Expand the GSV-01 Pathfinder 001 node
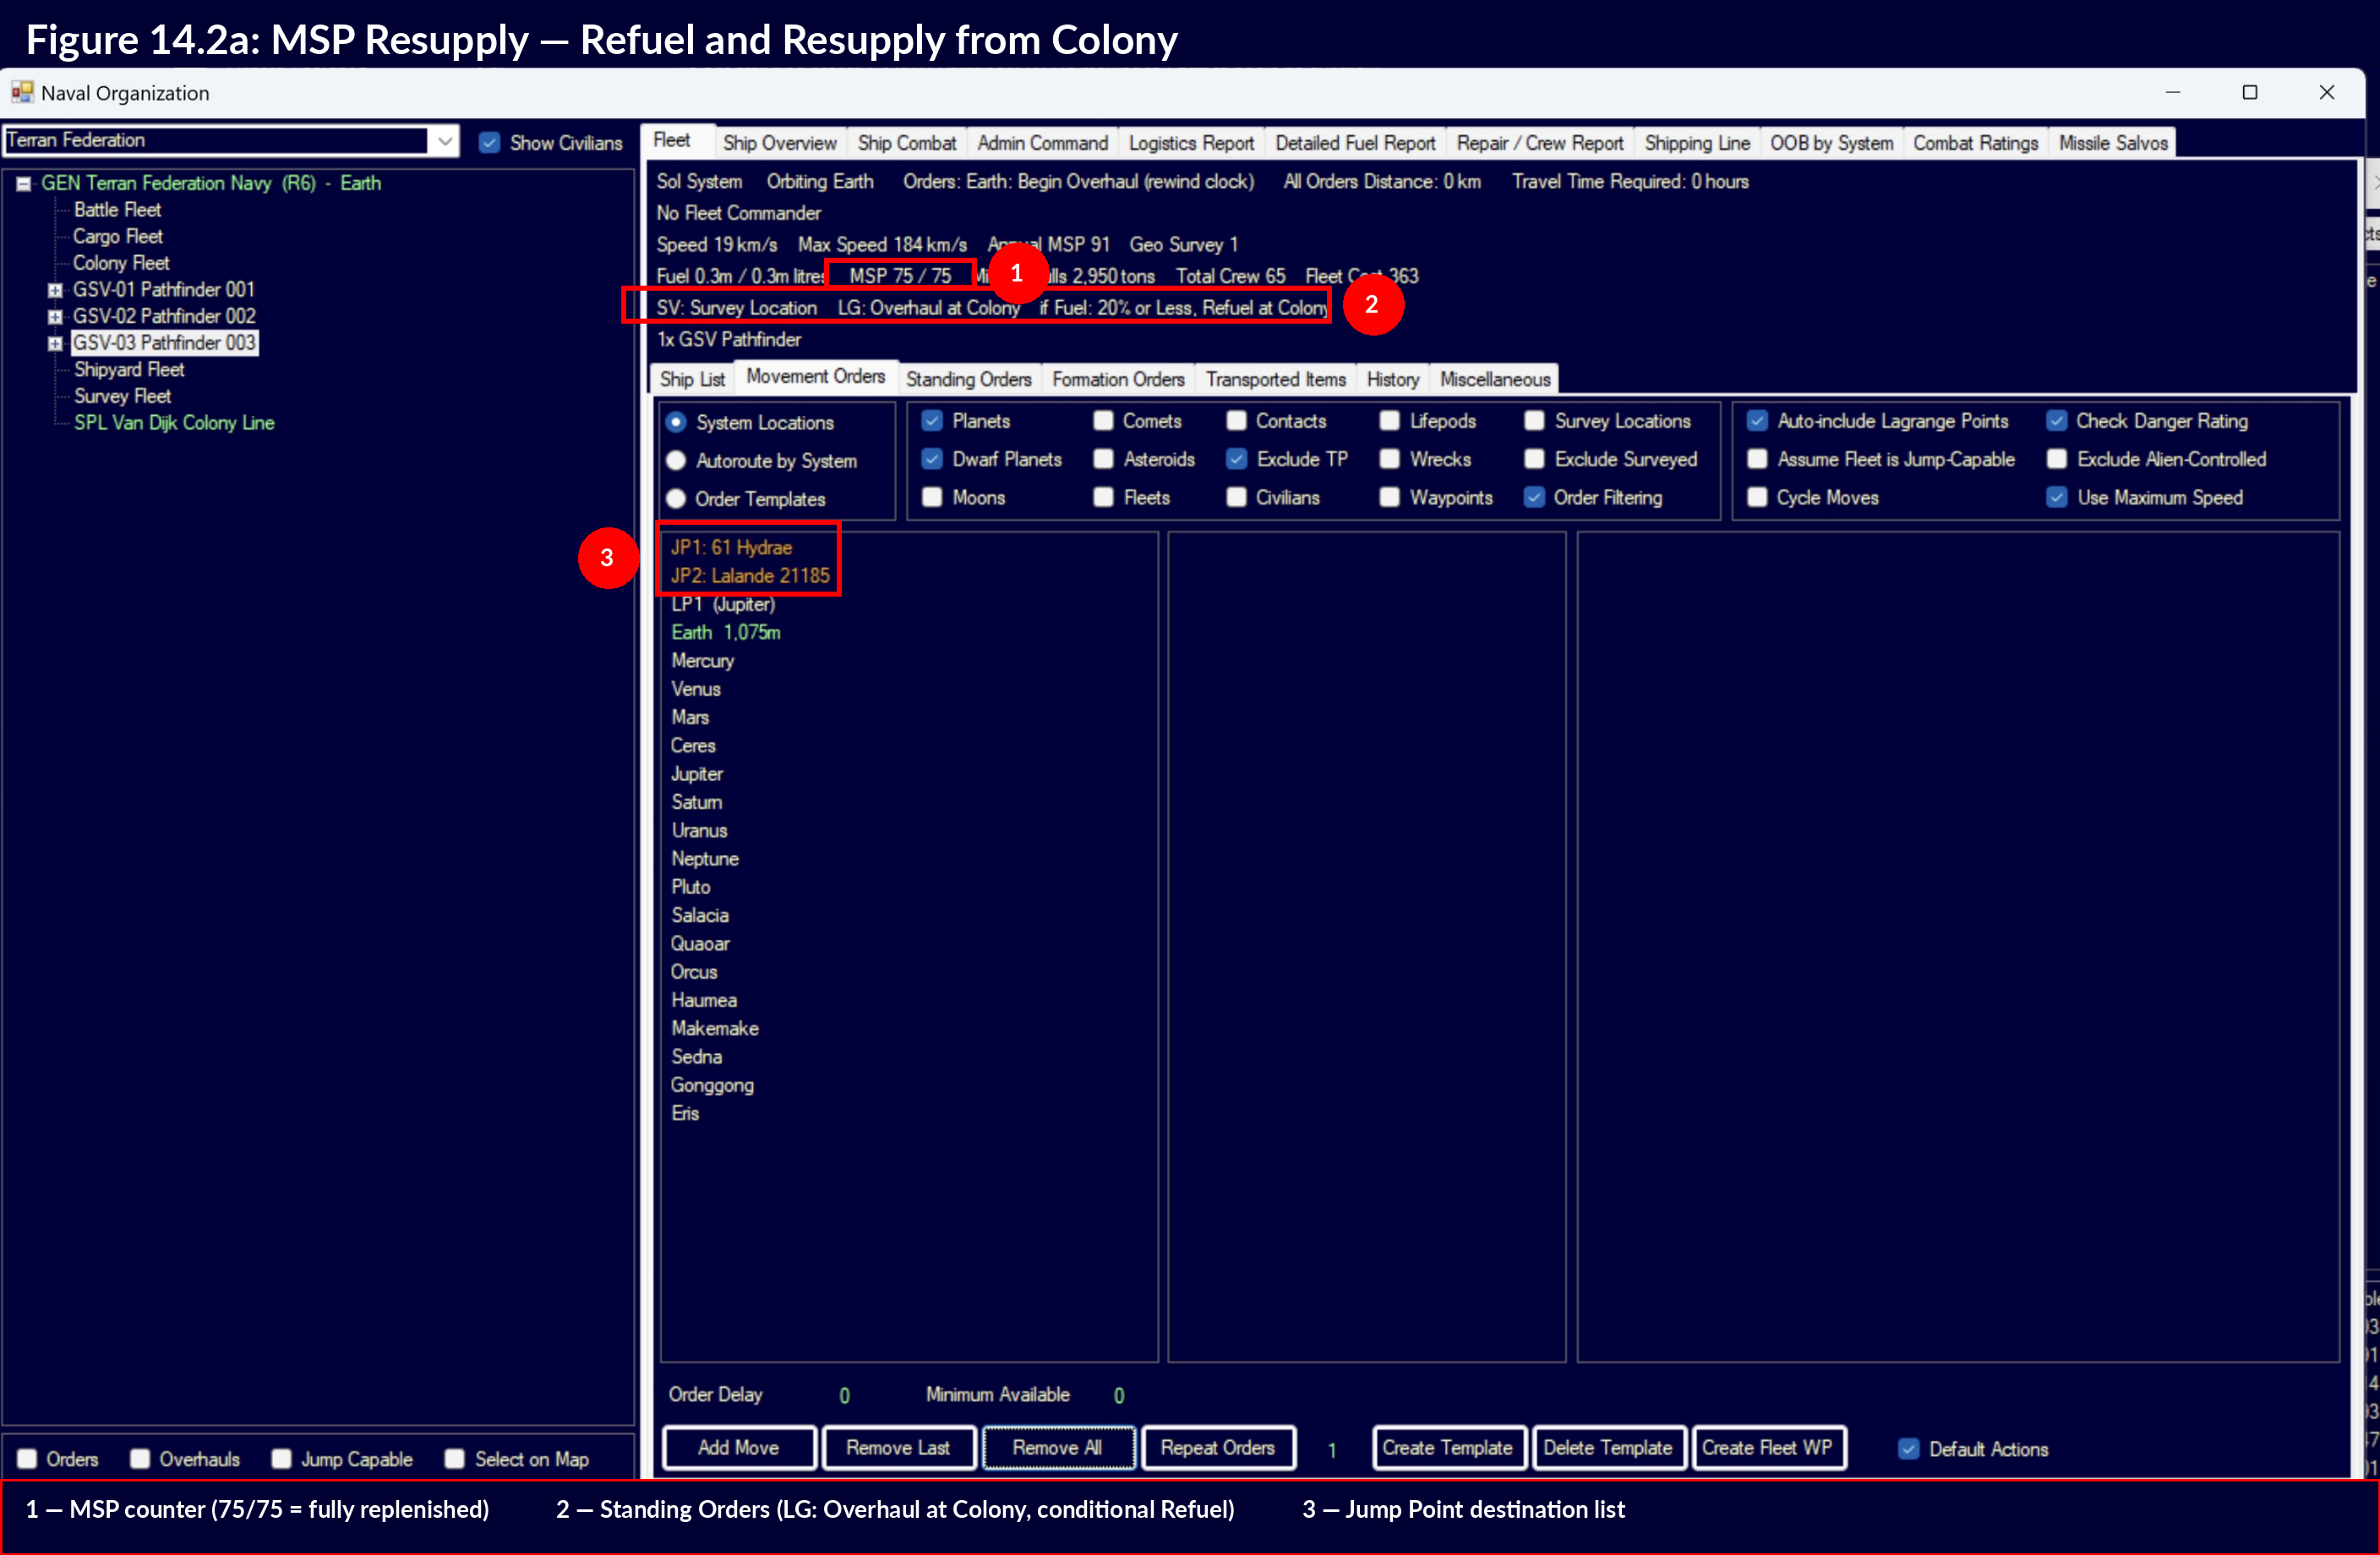 (x=56, y=290)
